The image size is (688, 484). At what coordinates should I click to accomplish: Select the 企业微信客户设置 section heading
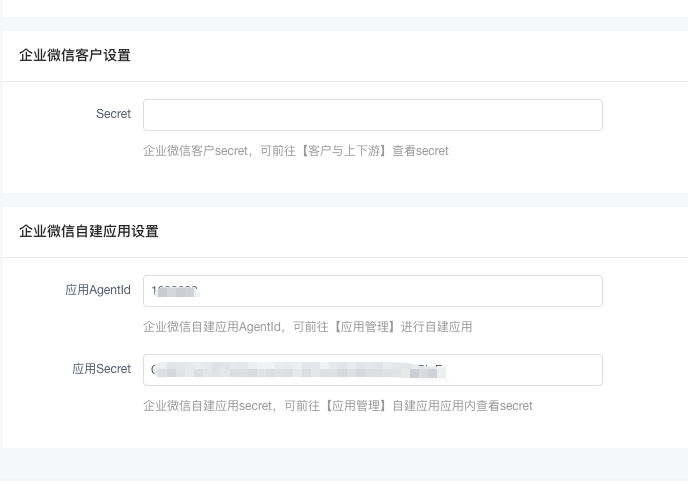pyautogui.click(x=75, y=55)
